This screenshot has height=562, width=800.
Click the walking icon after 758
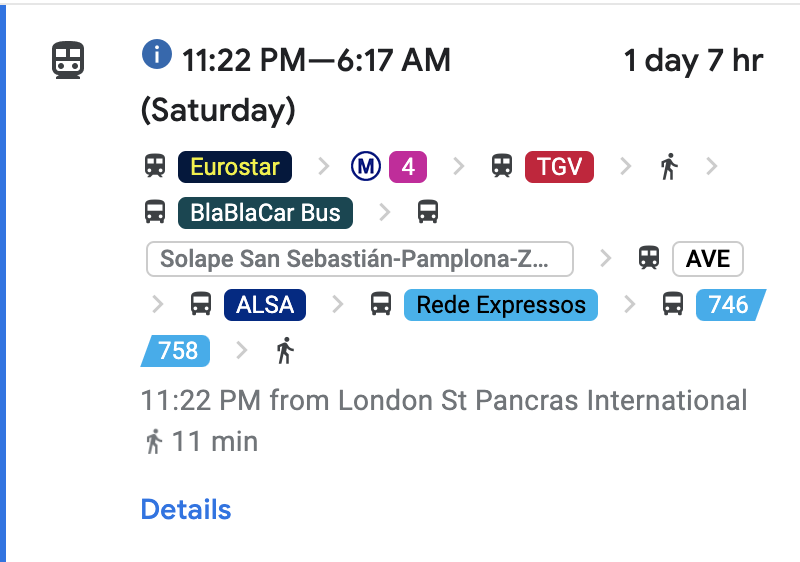(285, 350)
